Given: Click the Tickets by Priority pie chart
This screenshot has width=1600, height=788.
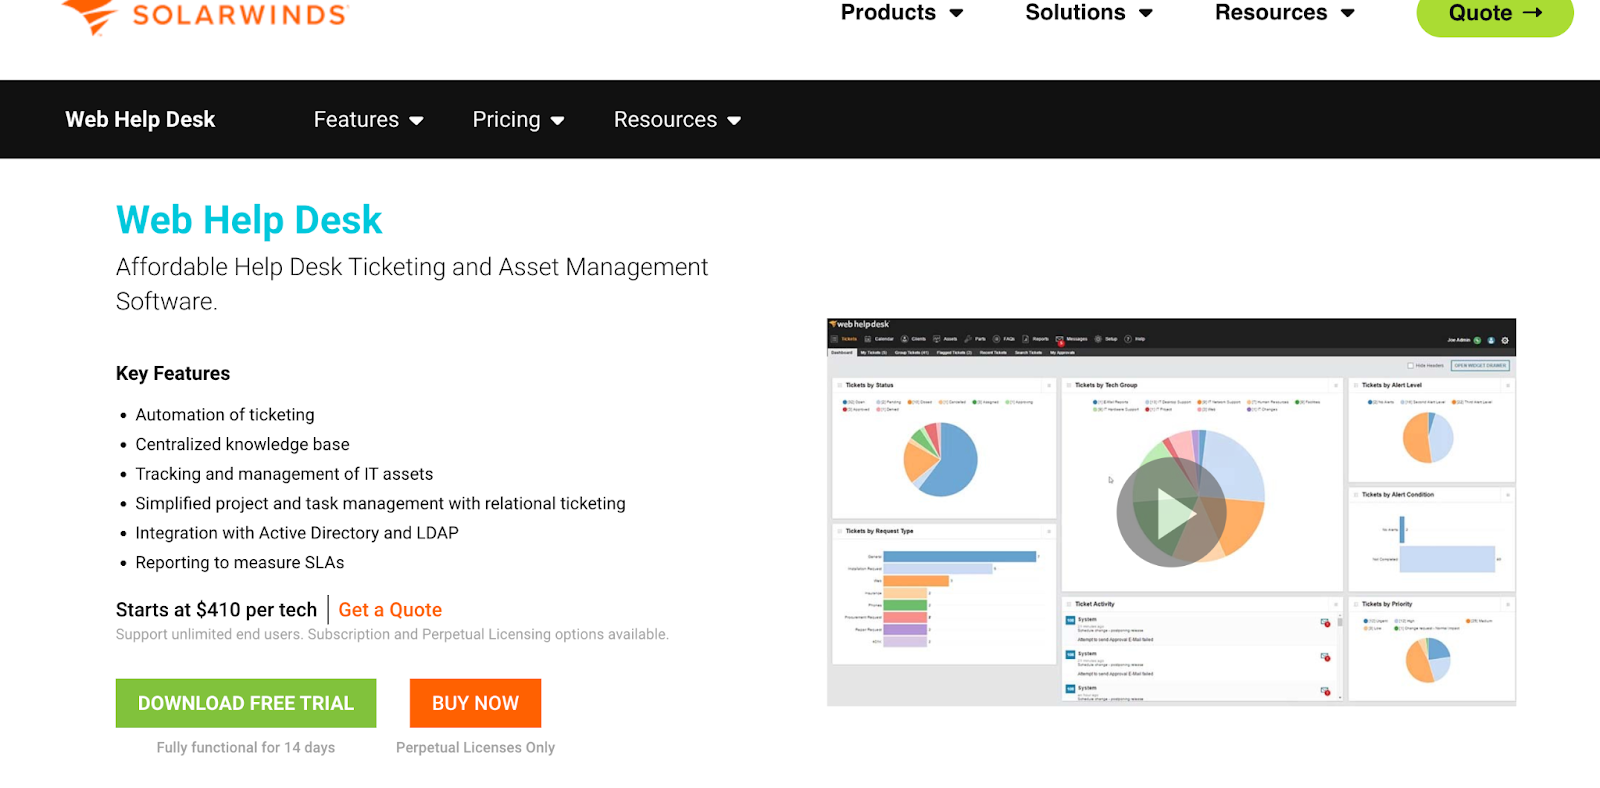Looking at the screenshot, I should click(1428, 660).
